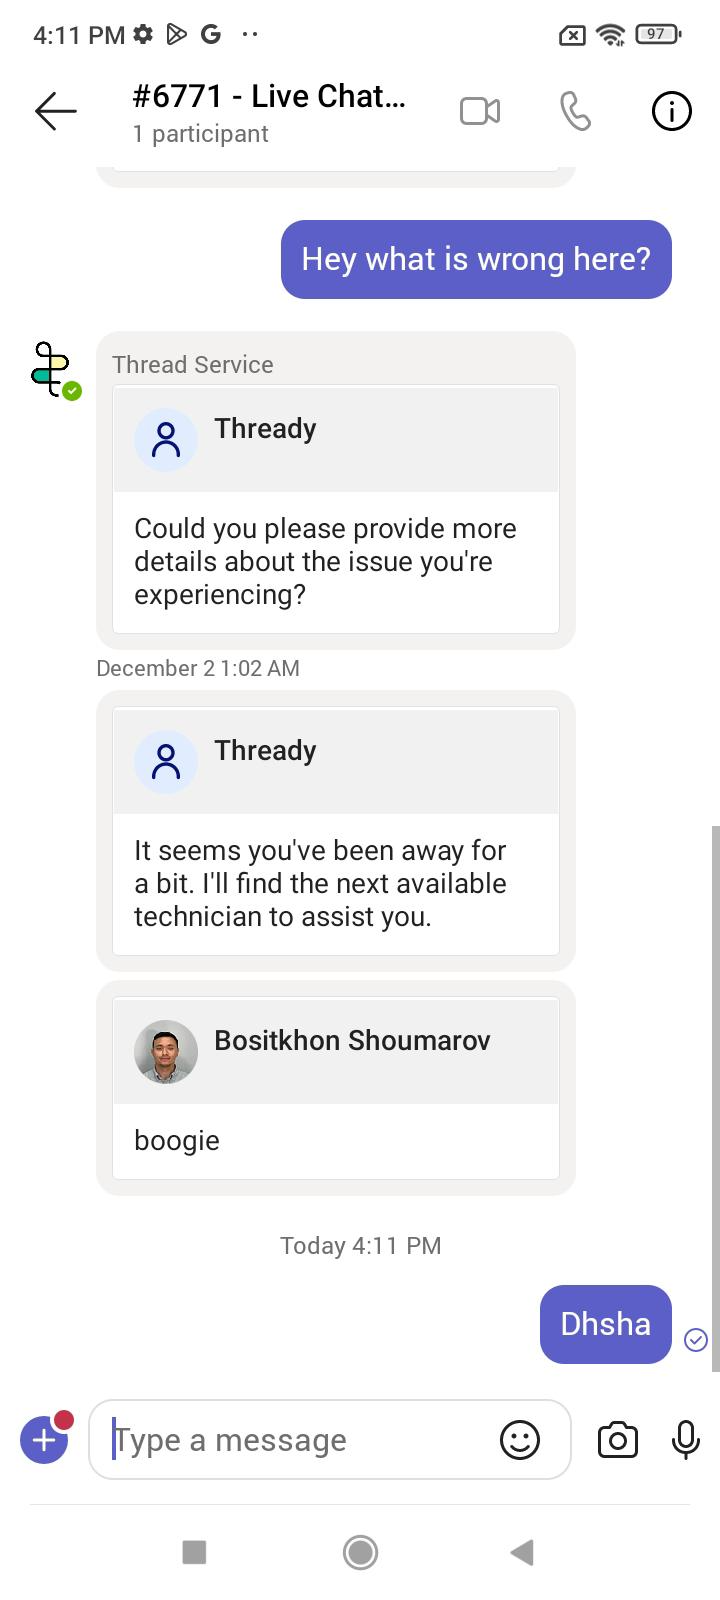
Task: Tap the Thread Service online status badge
Action: 71,391
